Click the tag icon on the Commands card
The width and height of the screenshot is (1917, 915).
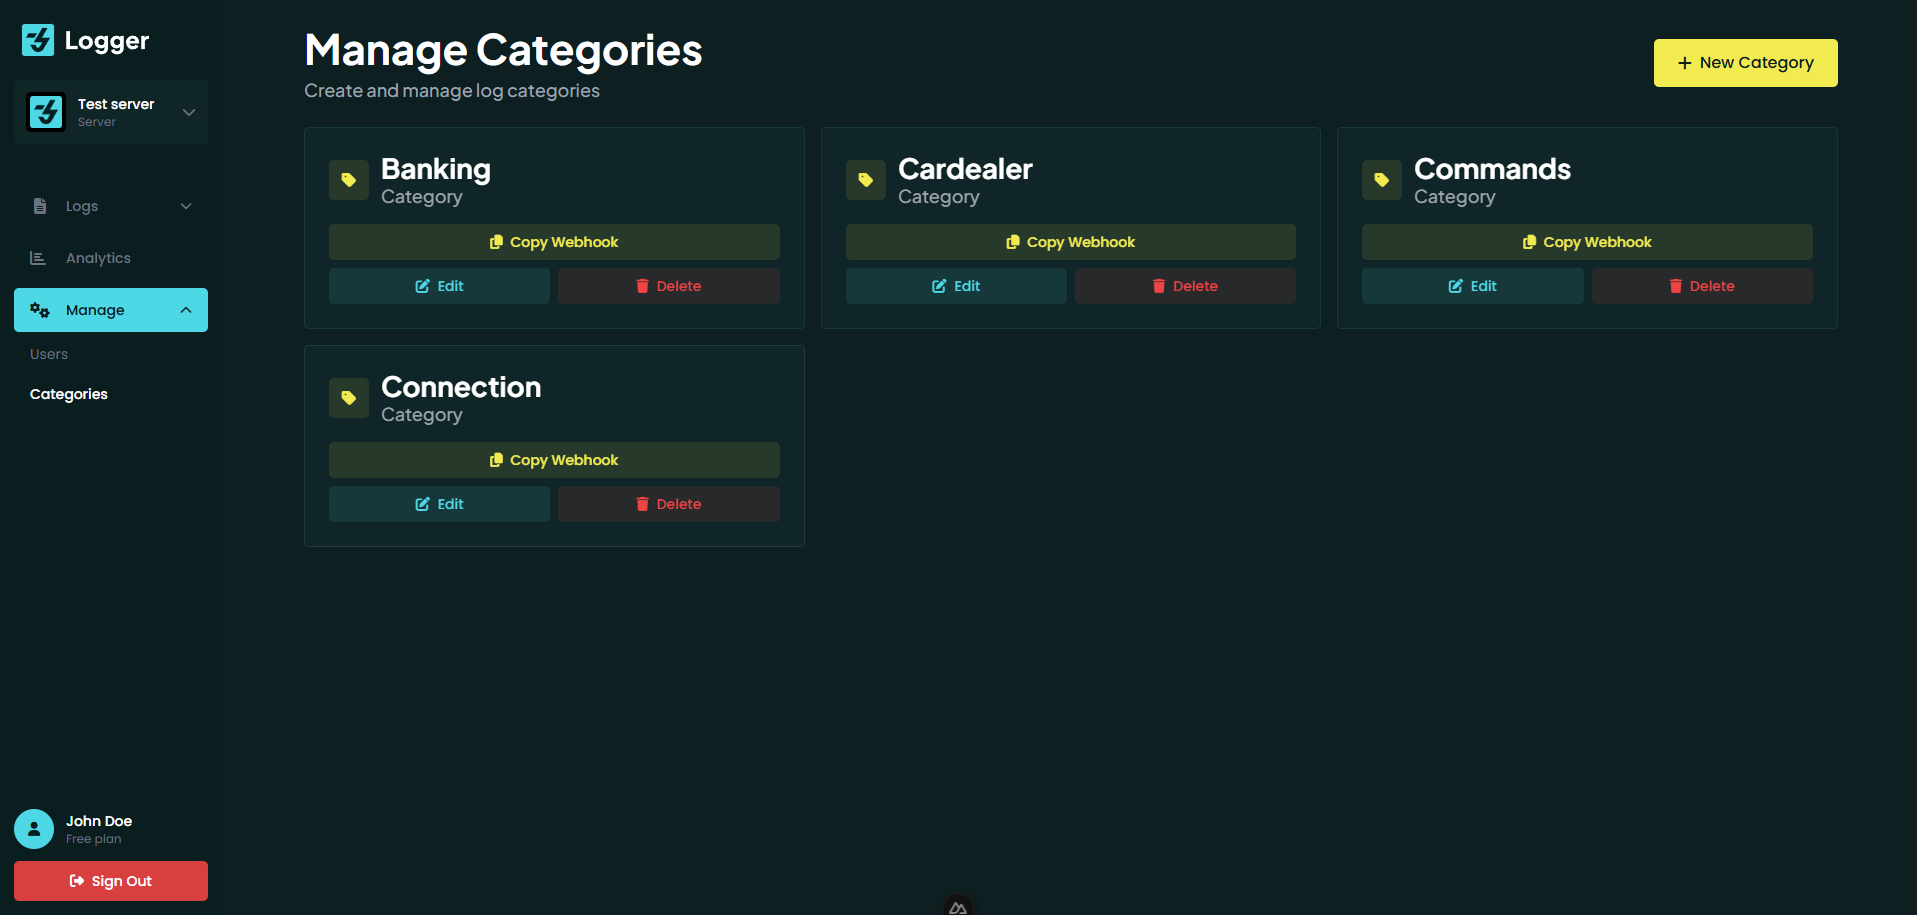click(1381, 180)
